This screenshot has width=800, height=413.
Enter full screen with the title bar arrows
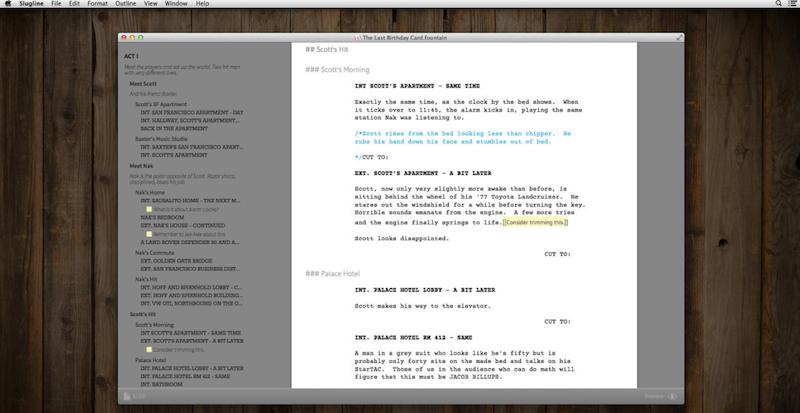(x=679, y=37)
